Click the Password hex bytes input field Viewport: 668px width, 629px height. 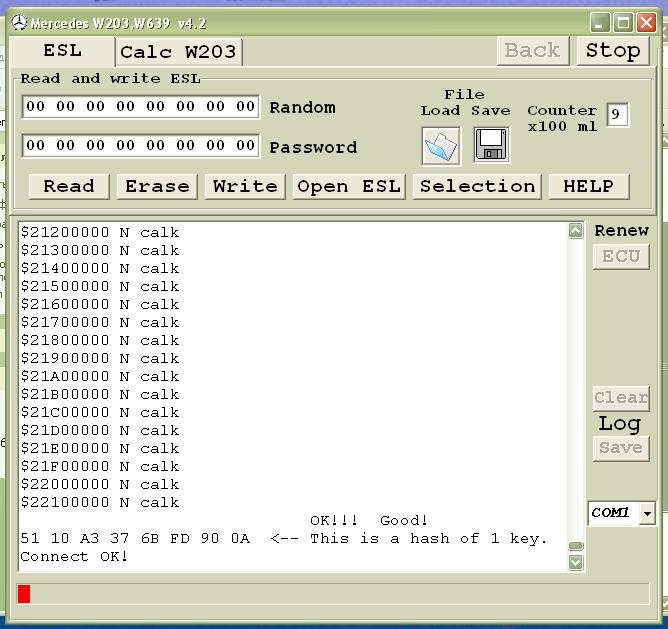tap(141, 146)
